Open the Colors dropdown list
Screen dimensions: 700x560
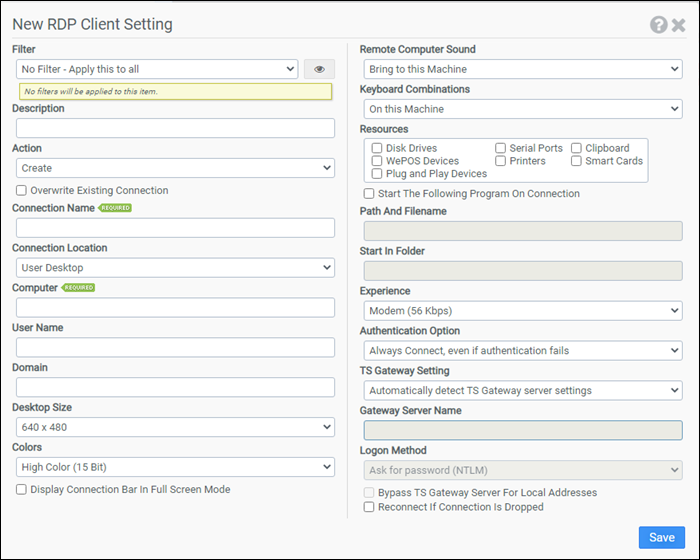[175, 467]
